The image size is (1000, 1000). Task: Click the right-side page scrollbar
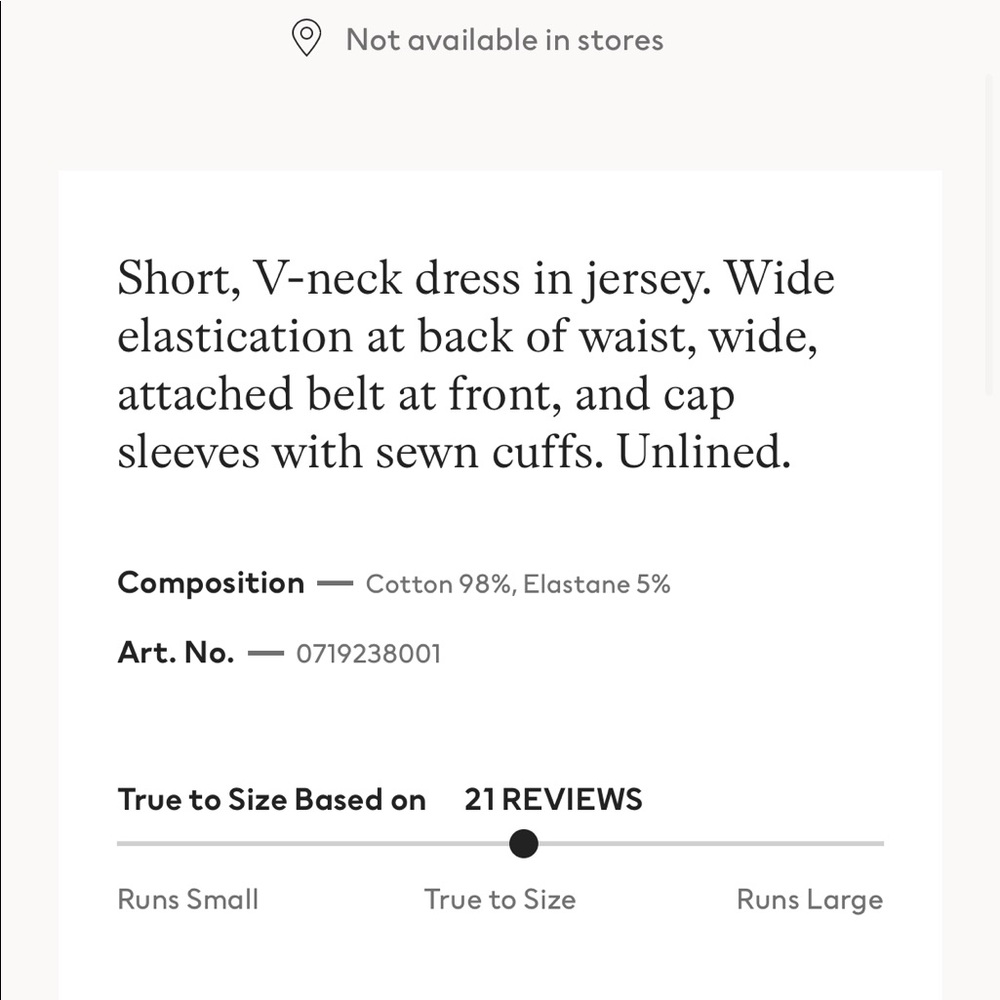pyautogui.click(x=992, y=236)
